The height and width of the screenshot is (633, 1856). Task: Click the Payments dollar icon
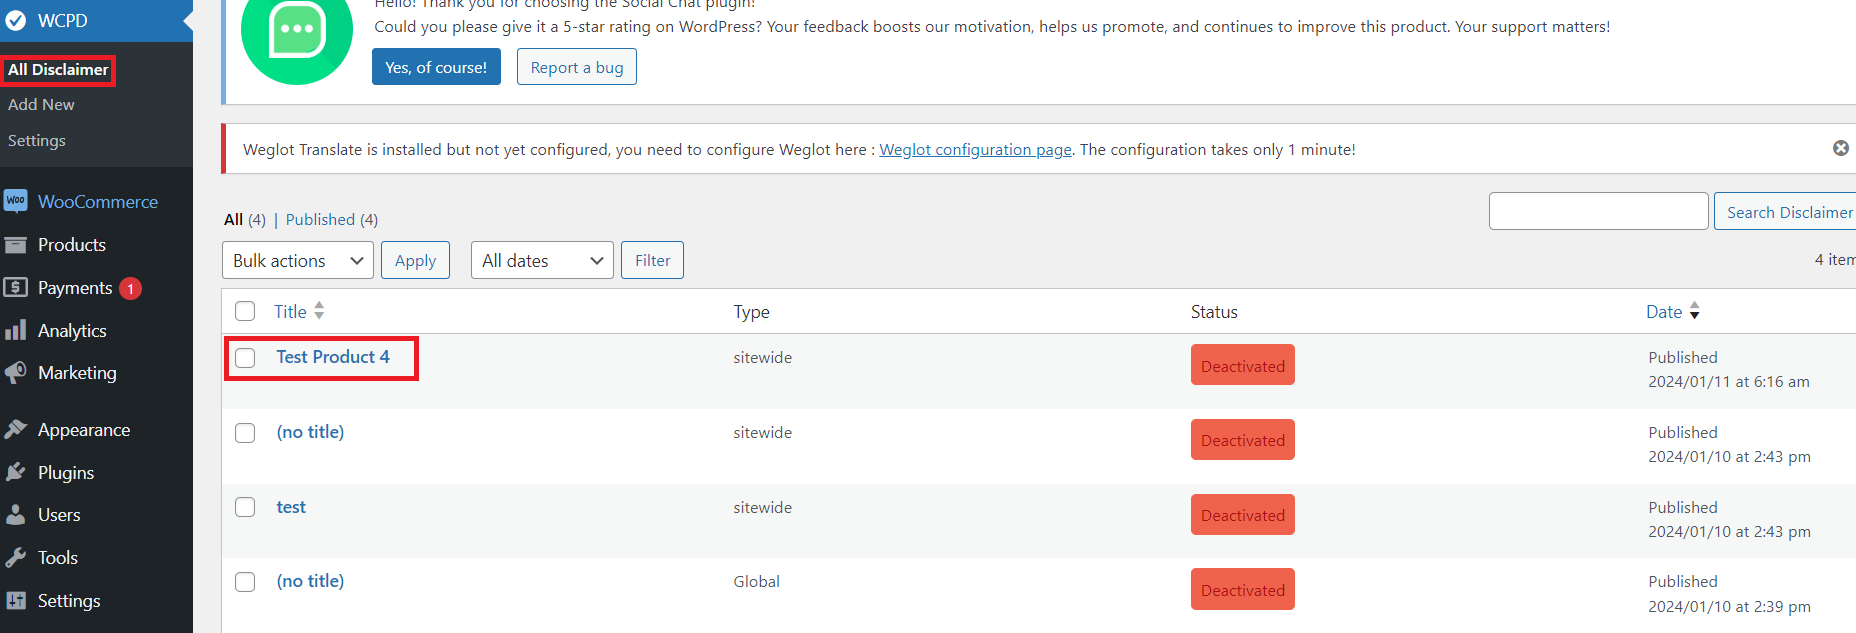click(x=16, y=287)
